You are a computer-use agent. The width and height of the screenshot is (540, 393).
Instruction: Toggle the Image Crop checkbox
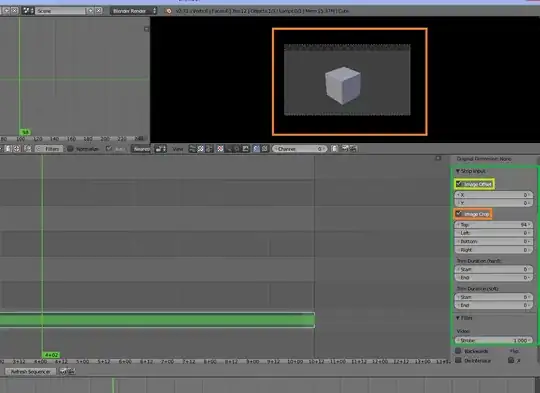(459, 214)
